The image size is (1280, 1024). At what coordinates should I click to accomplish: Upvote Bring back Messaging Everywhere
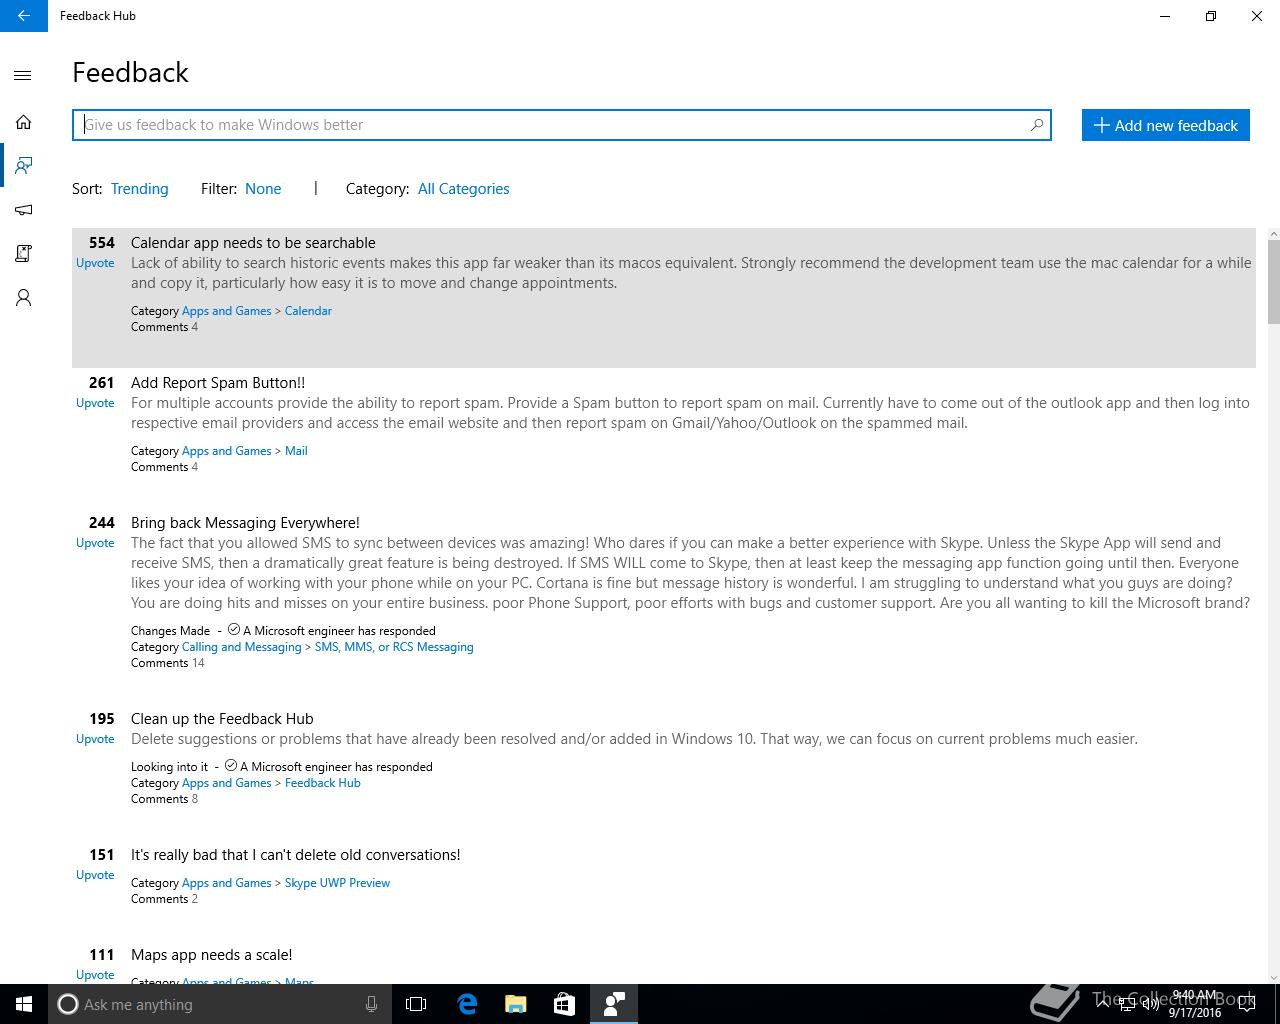pyautogui.click(x=95, y=543)
